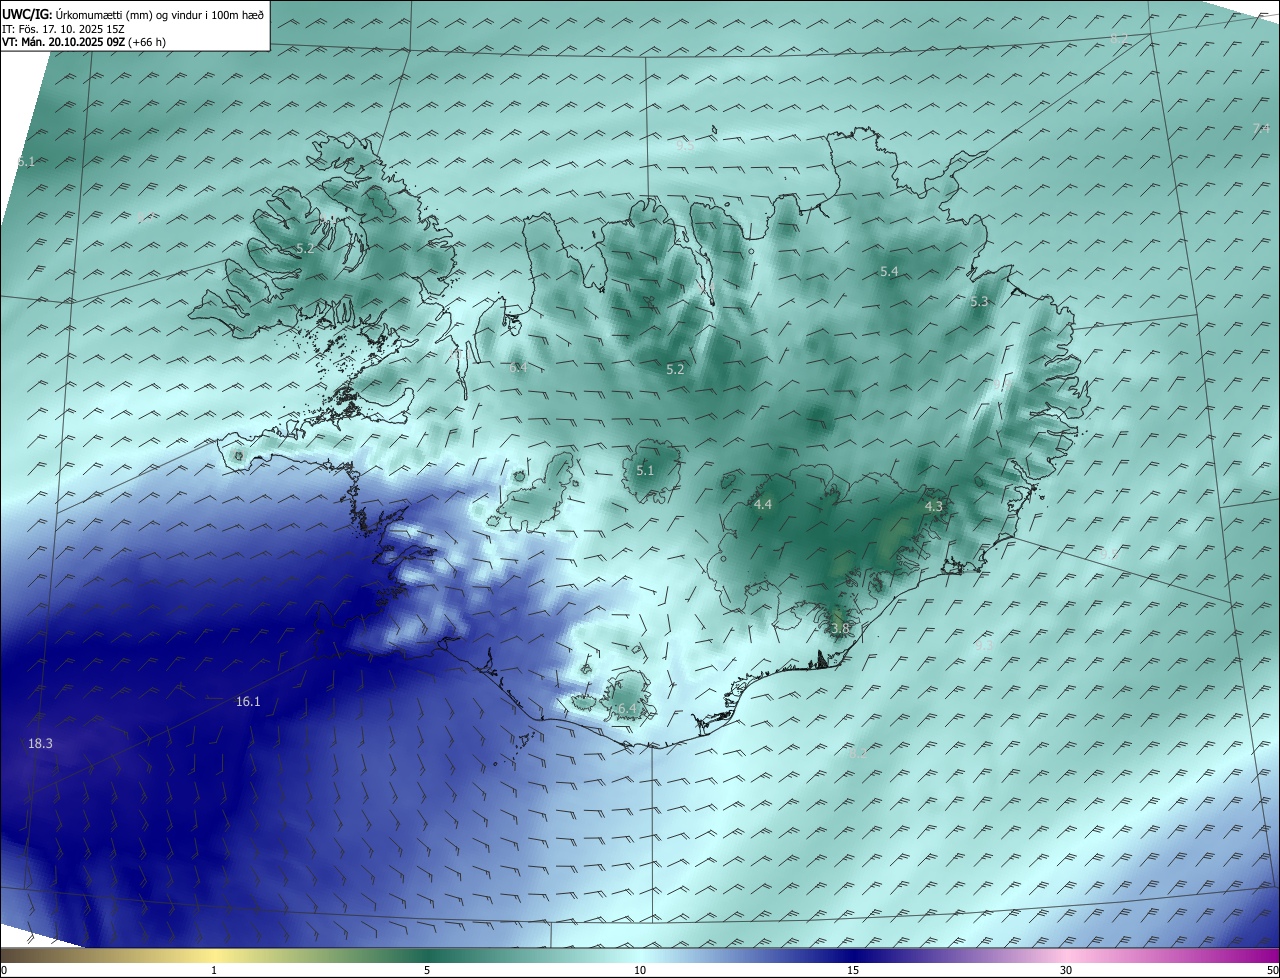Click the 5.4 value label in northeast Iceland

pyautogui.click(x=889, y=272)
